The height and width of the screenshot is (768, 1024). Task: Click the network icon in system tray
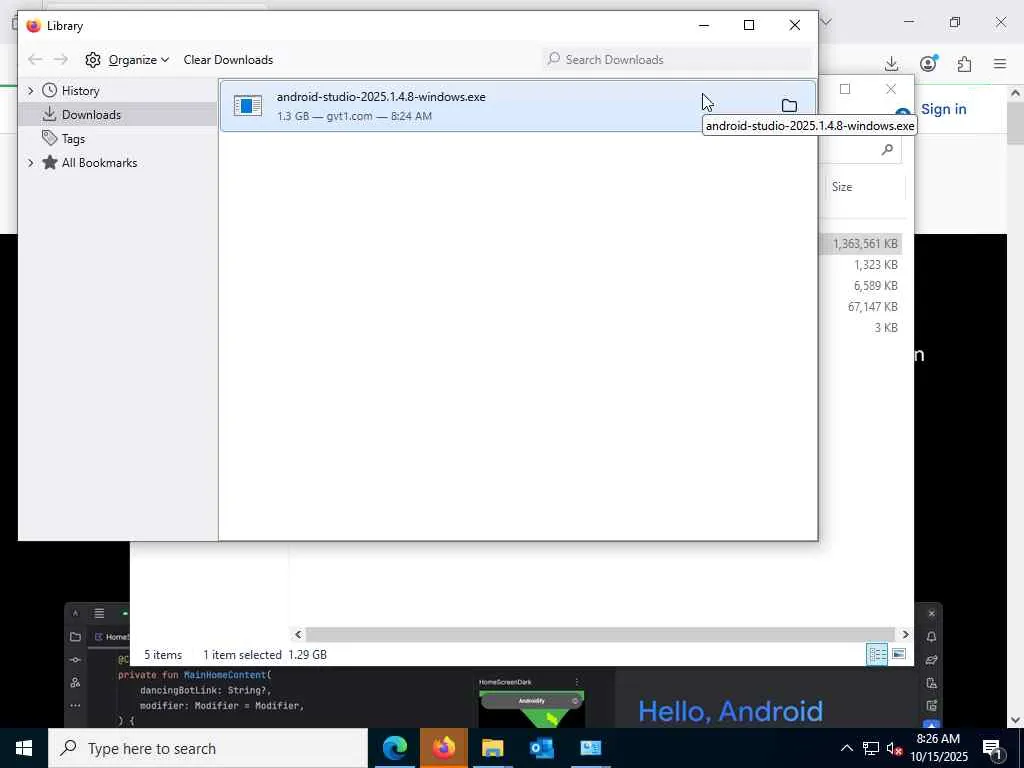(x=870, y=748)
